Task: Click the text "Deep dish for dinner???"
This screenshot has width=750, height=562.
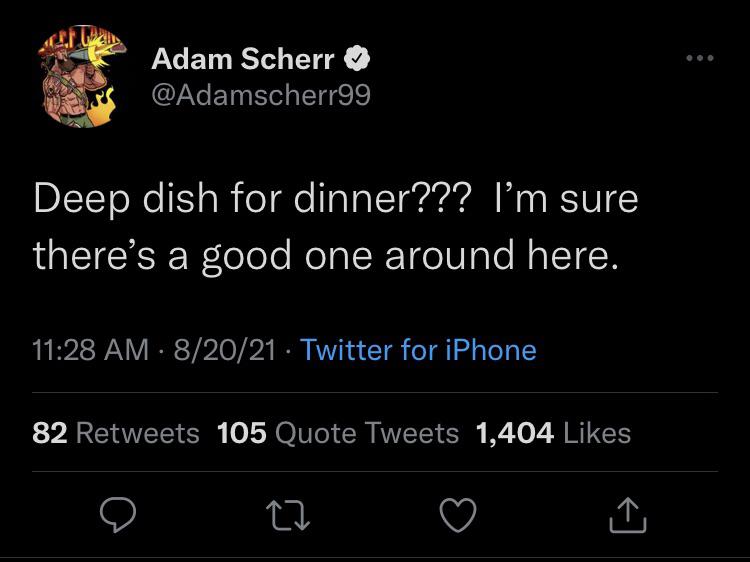Action: tap(252, 198)
